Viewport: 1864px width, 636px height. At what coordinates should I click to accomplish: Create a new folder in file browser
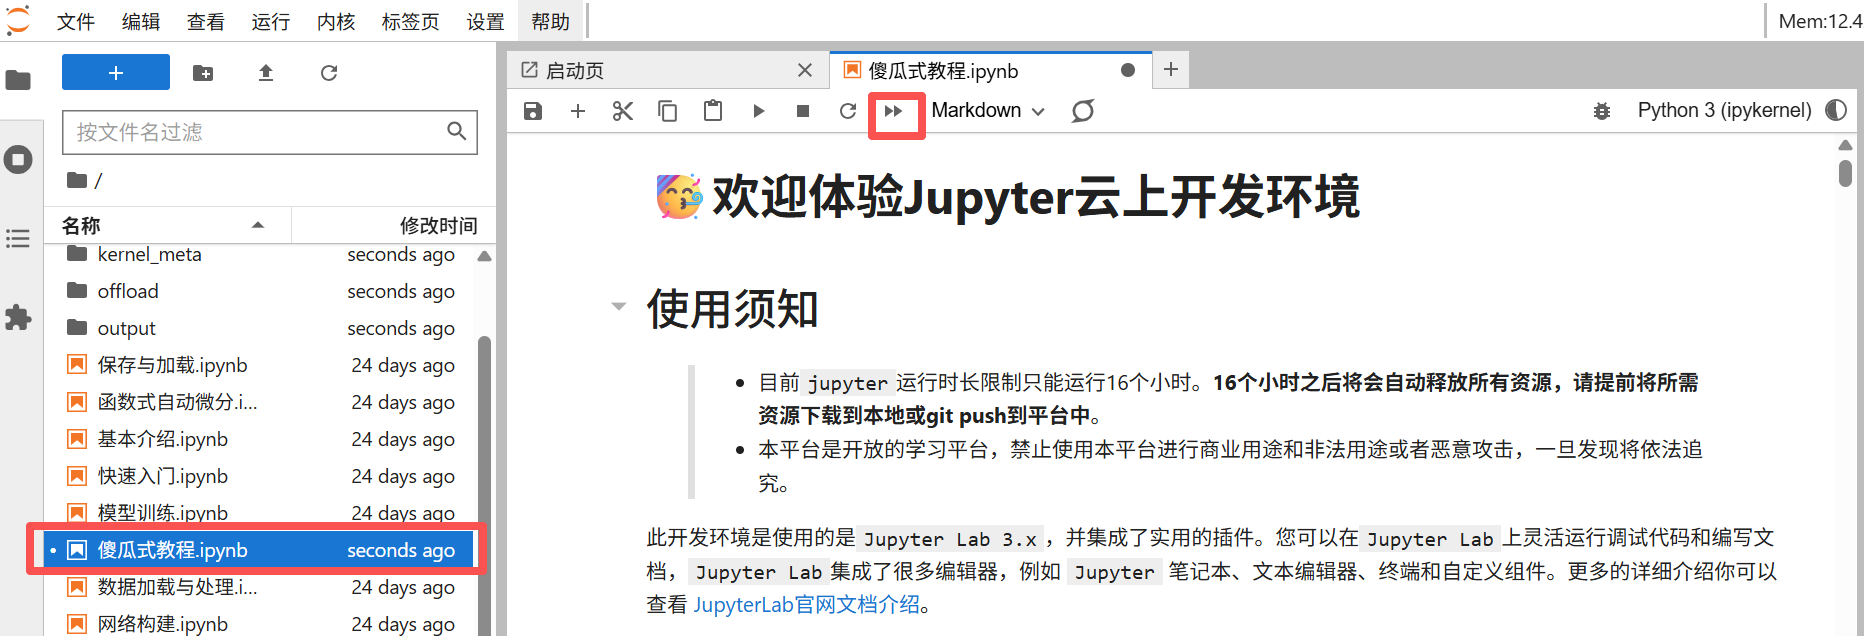[x=203, y=73]
